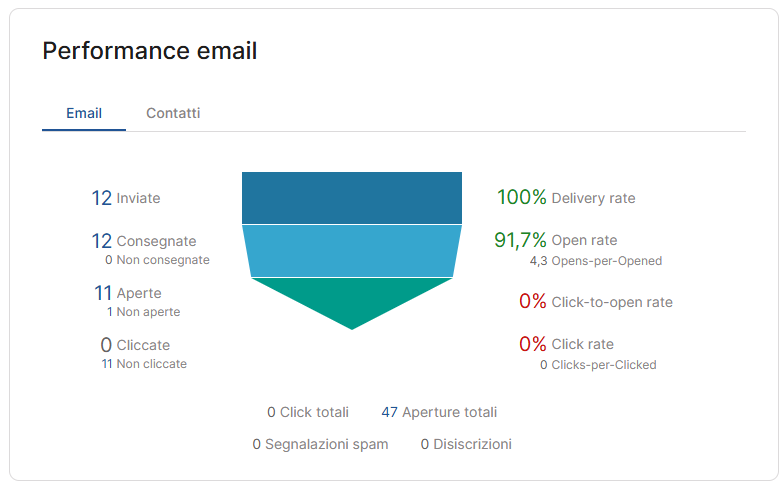The image size is (782, 488).
Task: Click the 0 Cliccate label
Action: pos(135,345)
